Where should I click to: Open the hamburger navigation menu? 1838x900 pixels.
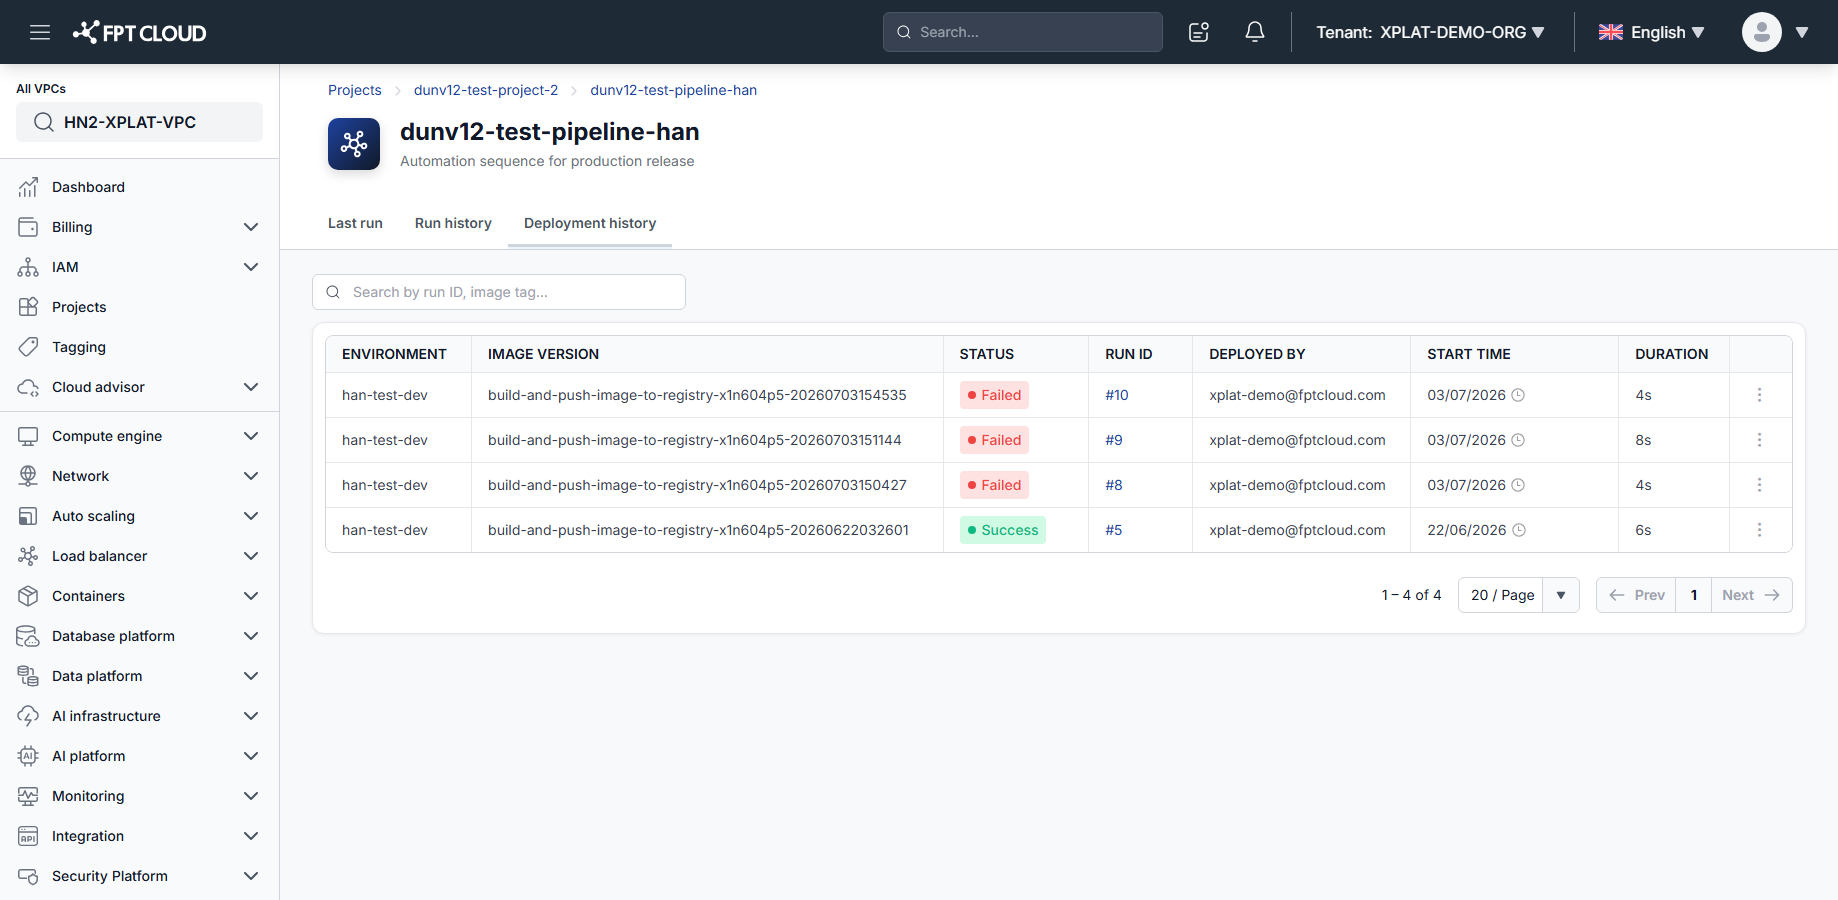click(40, 32)
